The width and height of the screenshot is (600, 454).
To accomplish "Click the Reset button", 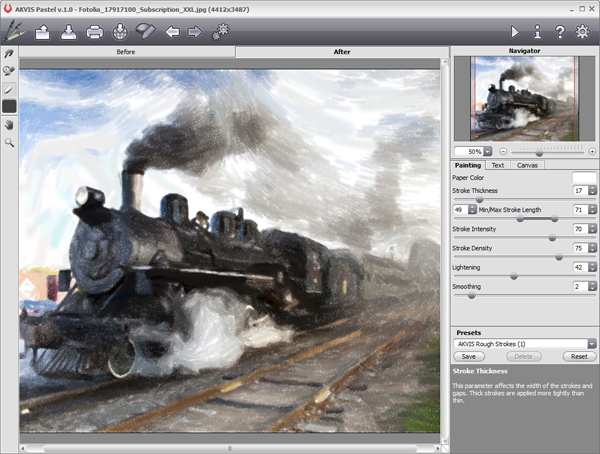I will 578,356.
